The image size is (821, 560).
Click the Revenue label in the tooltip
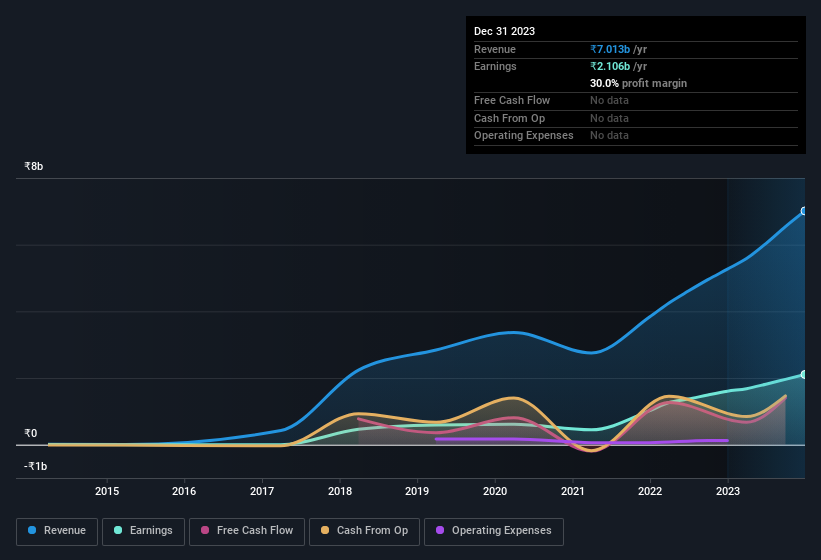(495, 49)
